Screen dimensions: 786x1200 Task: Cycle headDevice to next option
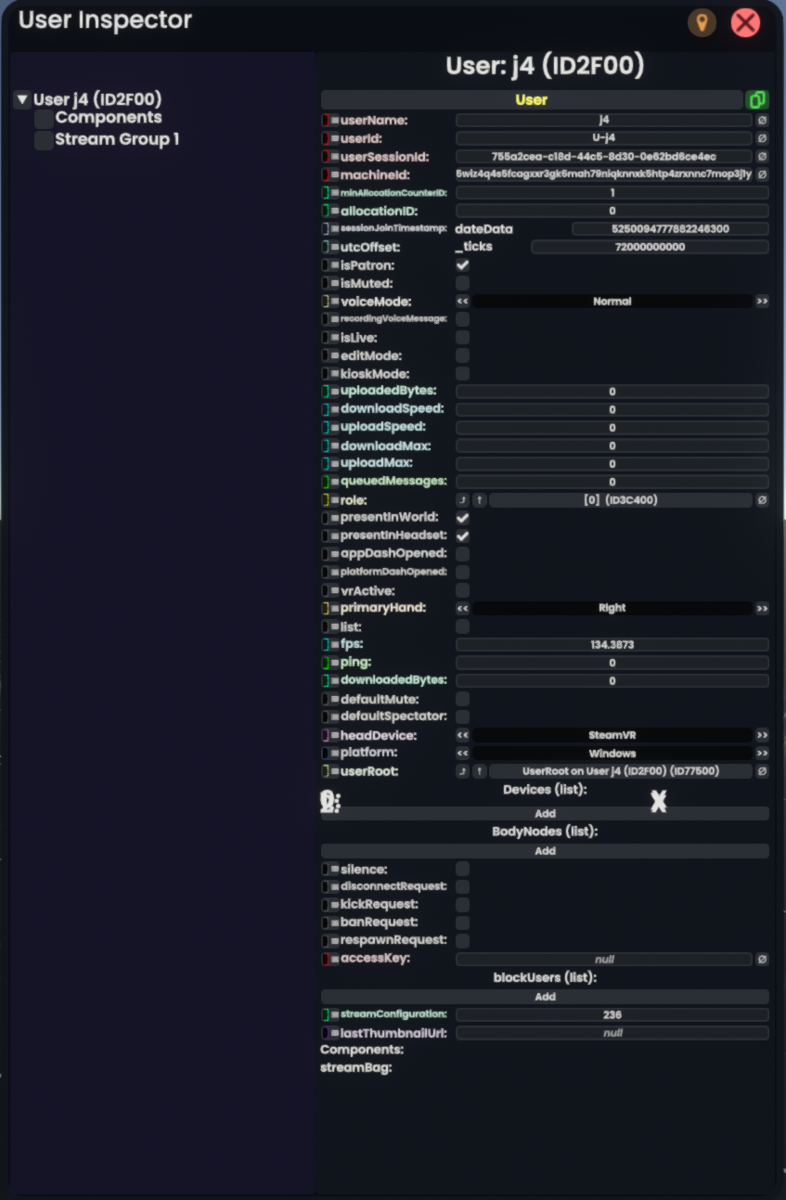pyautogui.click(x=762, y=735)
